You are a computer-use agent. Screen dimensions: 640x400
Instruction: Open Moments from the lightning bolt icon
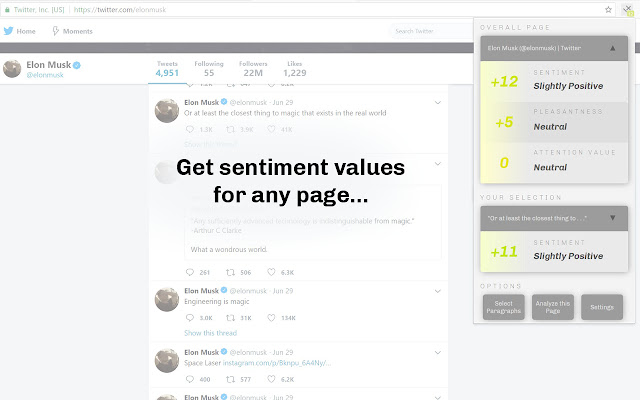pyautogui.click(x=56, y=31)
